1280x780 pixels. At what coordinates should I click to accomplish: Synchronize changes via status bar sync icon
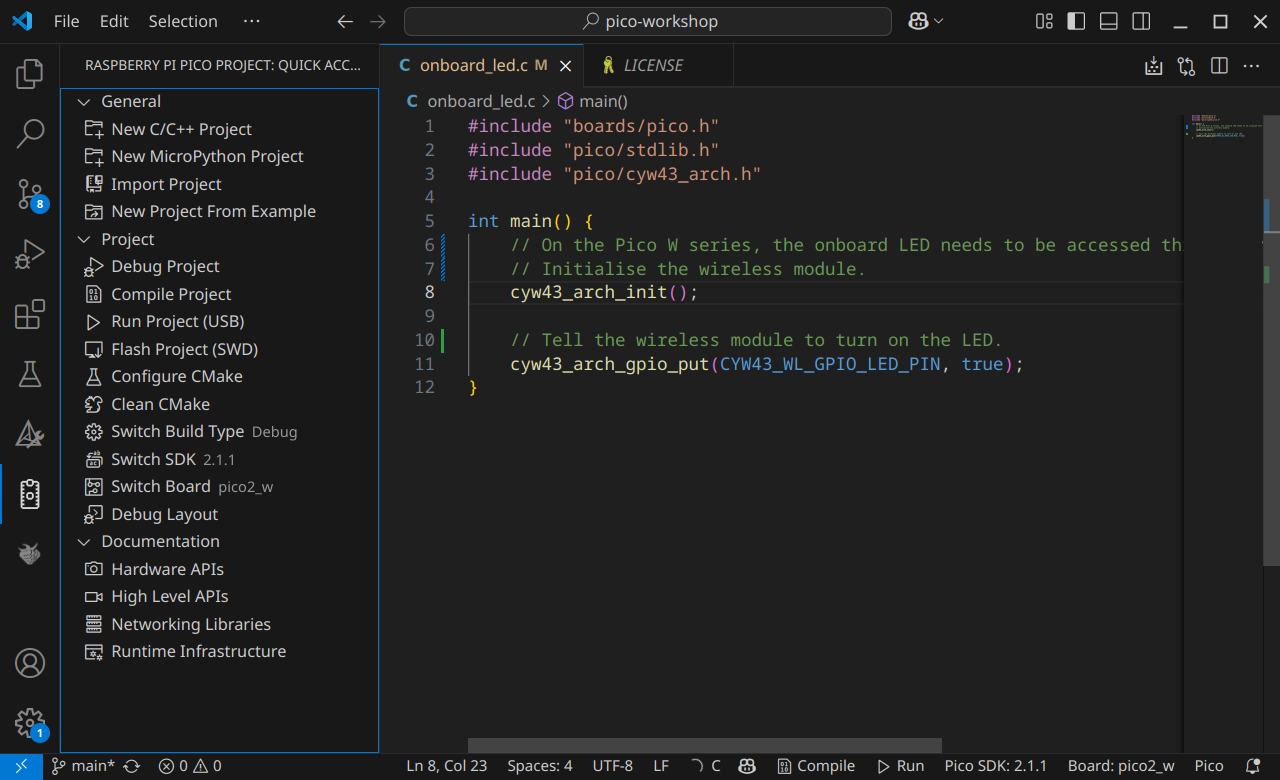pos(131,766)
